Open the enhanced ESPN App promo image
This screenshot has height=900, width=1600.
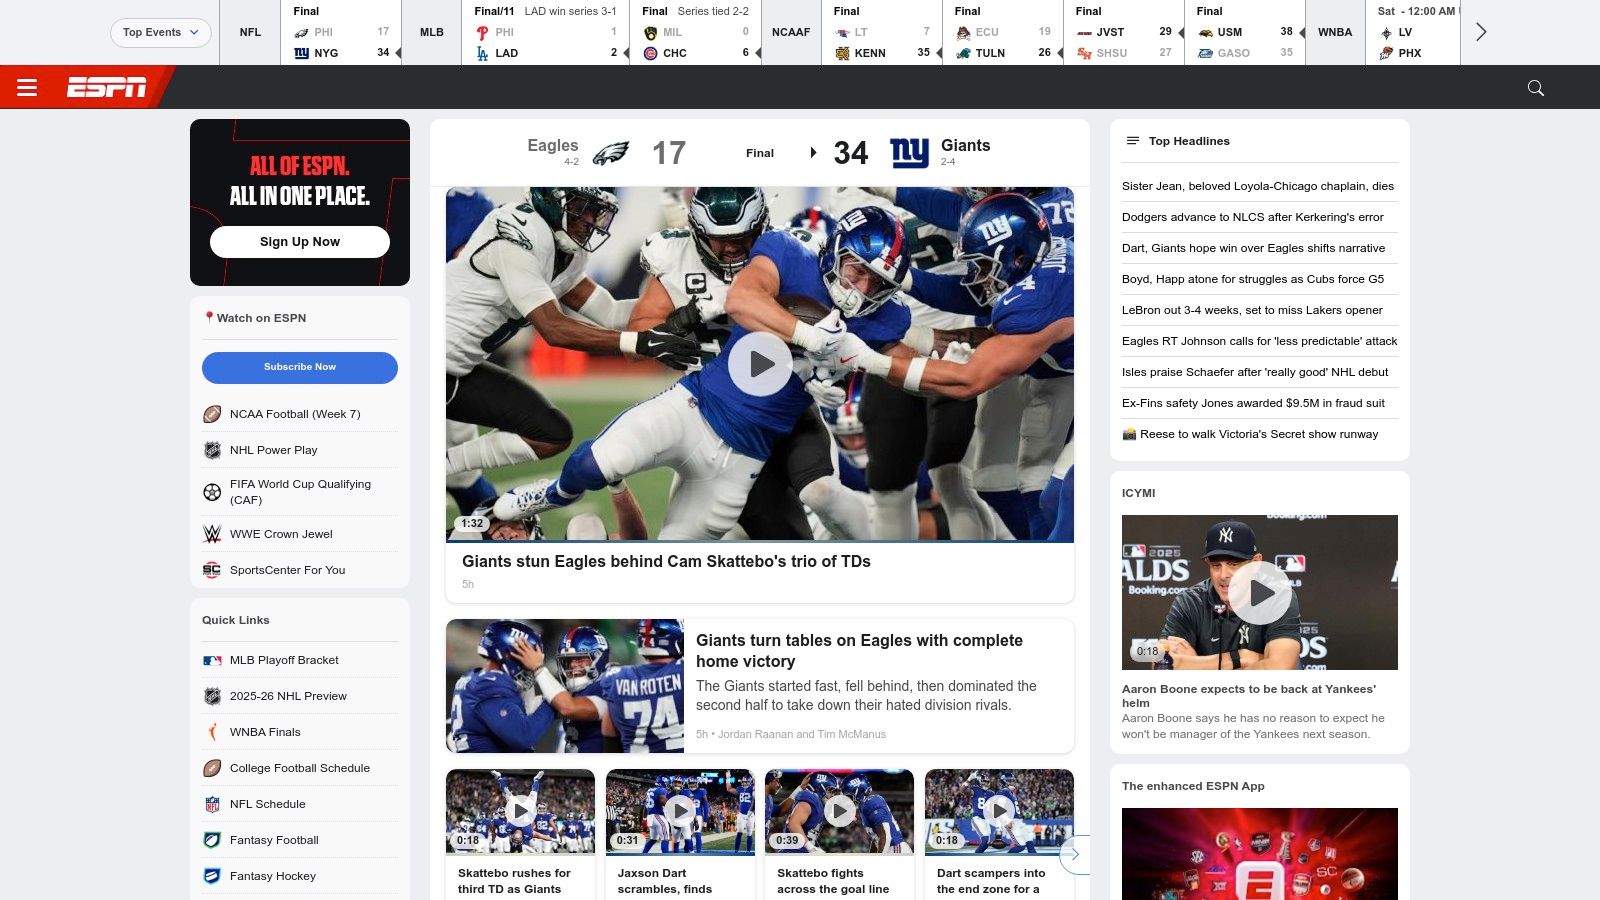point(1260,854)
